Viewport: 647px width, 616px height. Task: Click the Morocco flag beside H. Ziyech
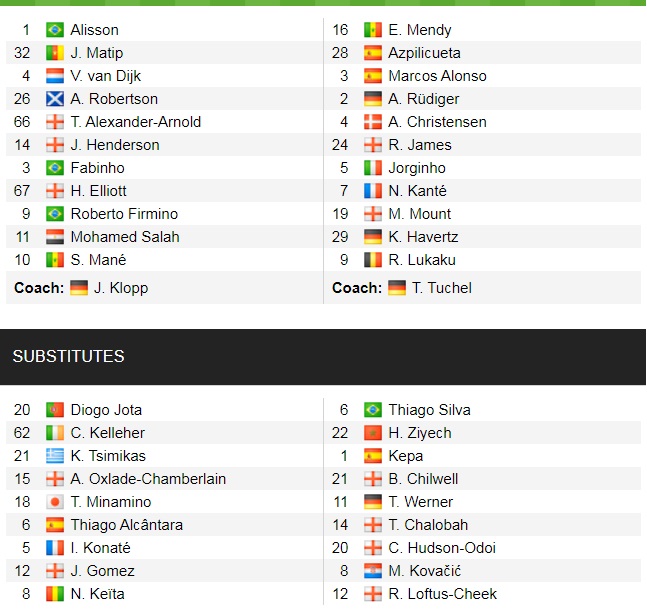pos(373,433)
